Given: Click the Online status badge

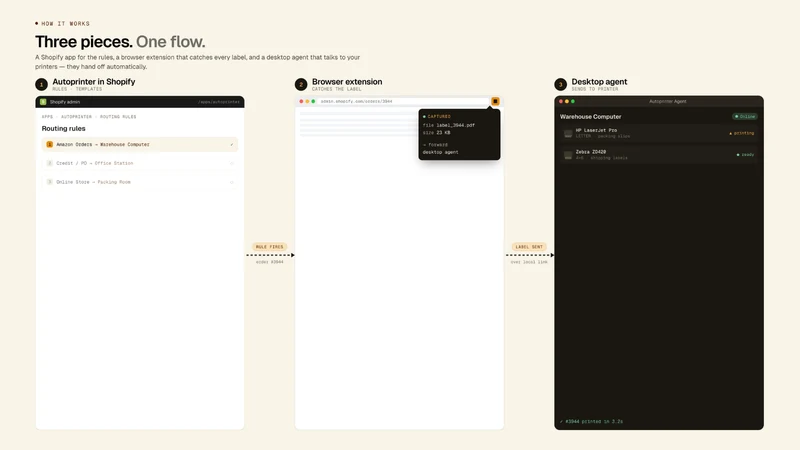Looking at the screenshot, I should click(745, 116).
